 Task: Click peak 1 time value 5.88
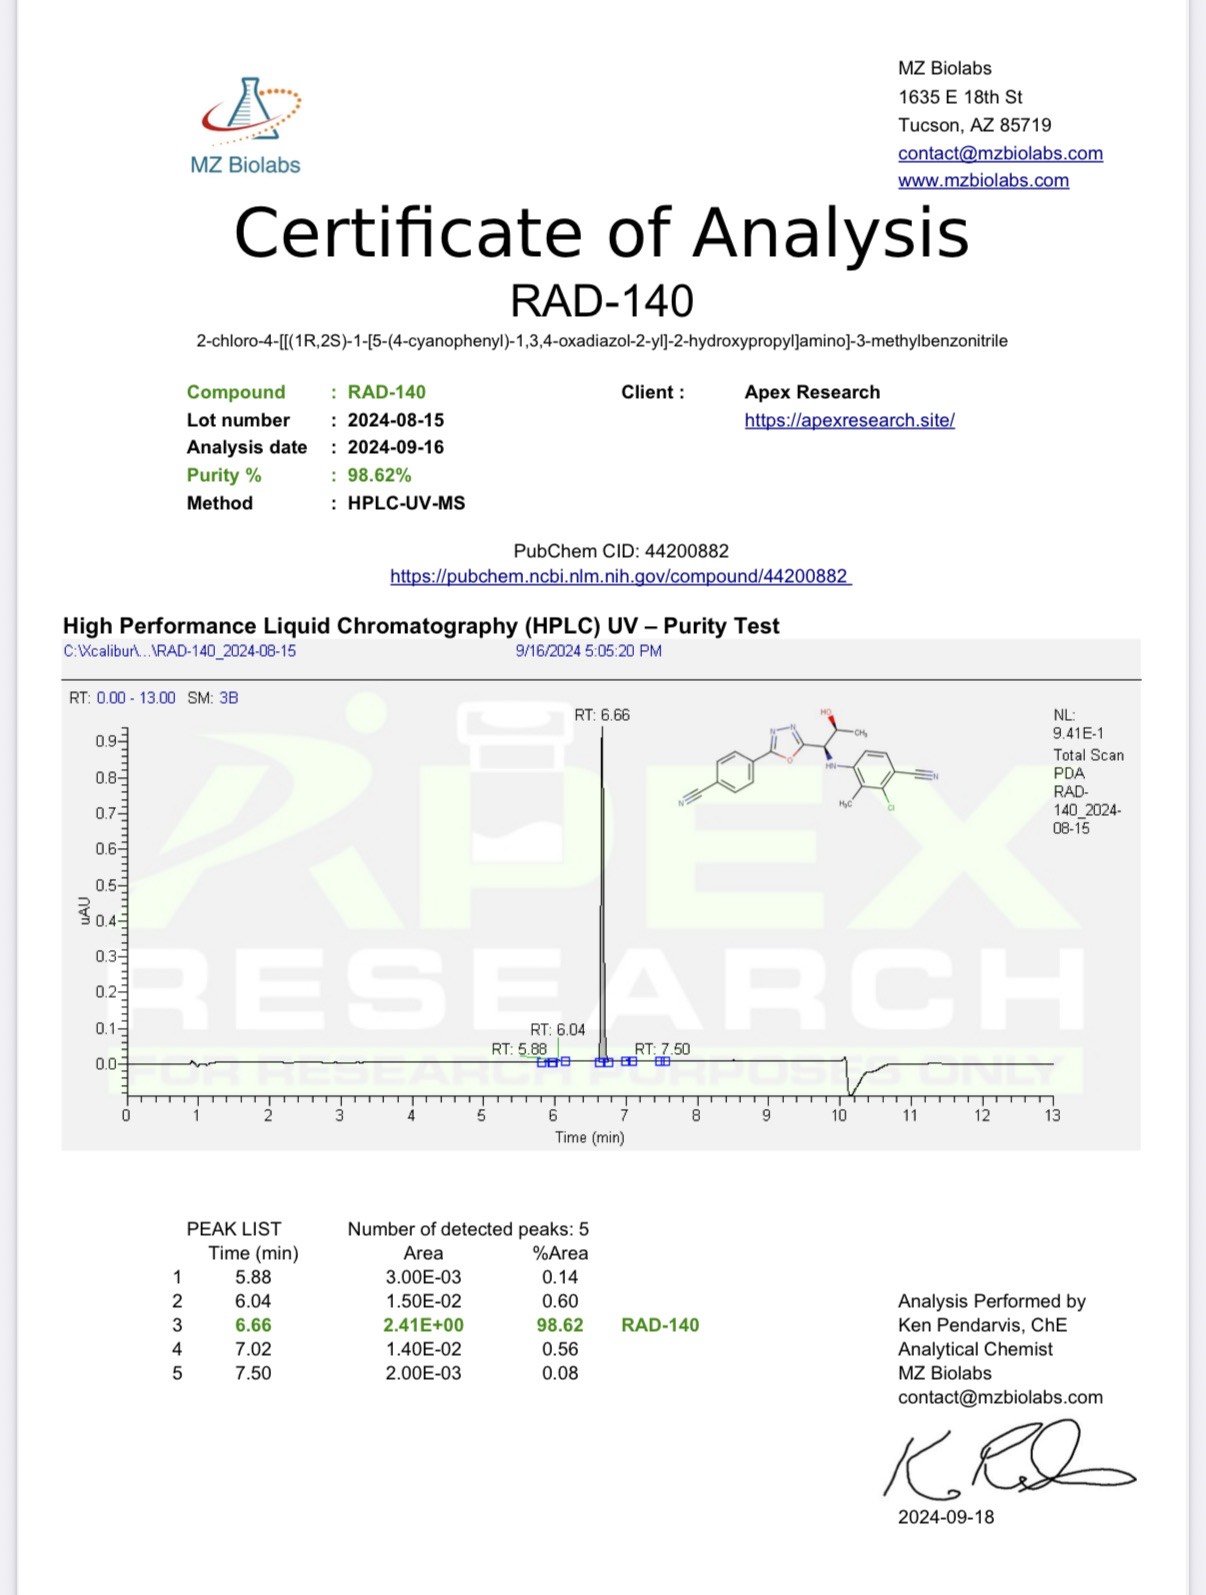coord(253,1277)
